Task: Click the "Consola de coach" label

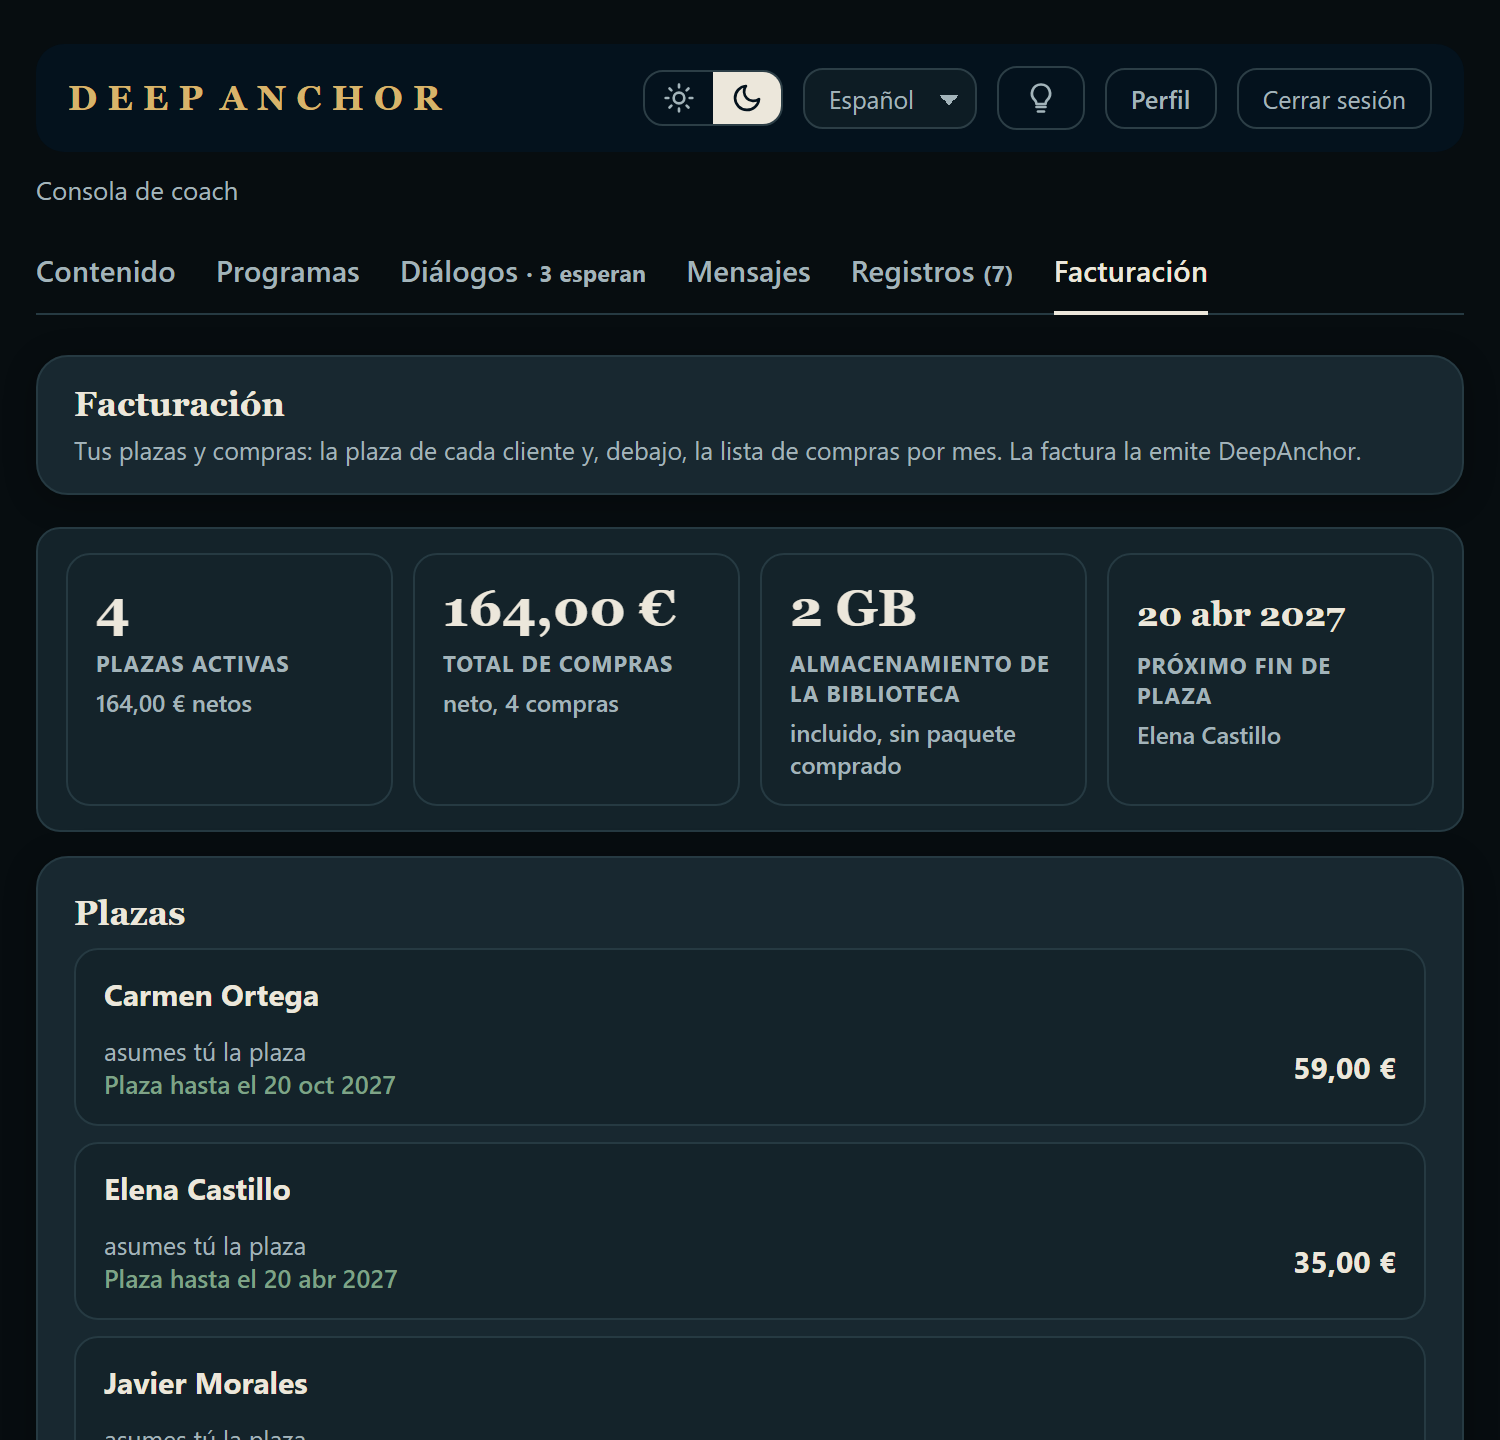Action: 137,191
